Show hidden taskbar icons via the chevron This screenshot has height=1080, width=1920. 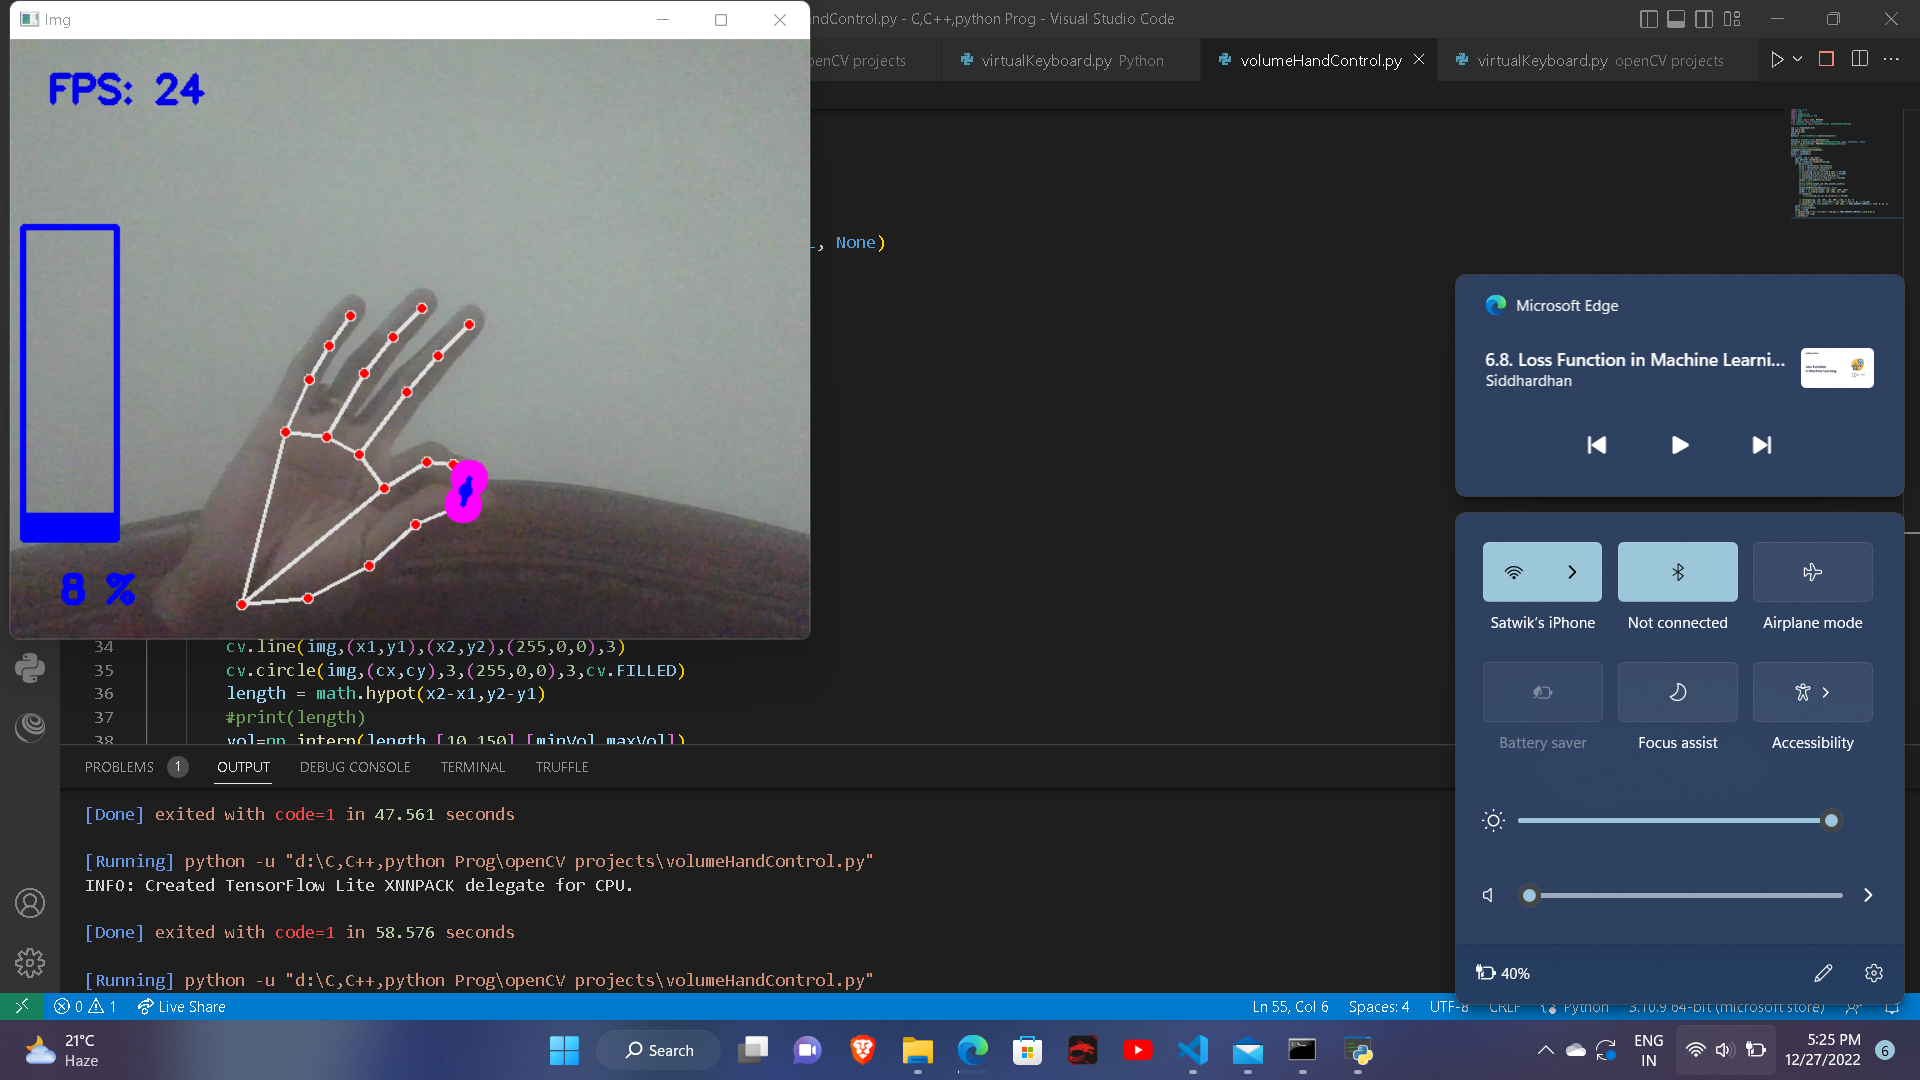click(1544, 1050)
